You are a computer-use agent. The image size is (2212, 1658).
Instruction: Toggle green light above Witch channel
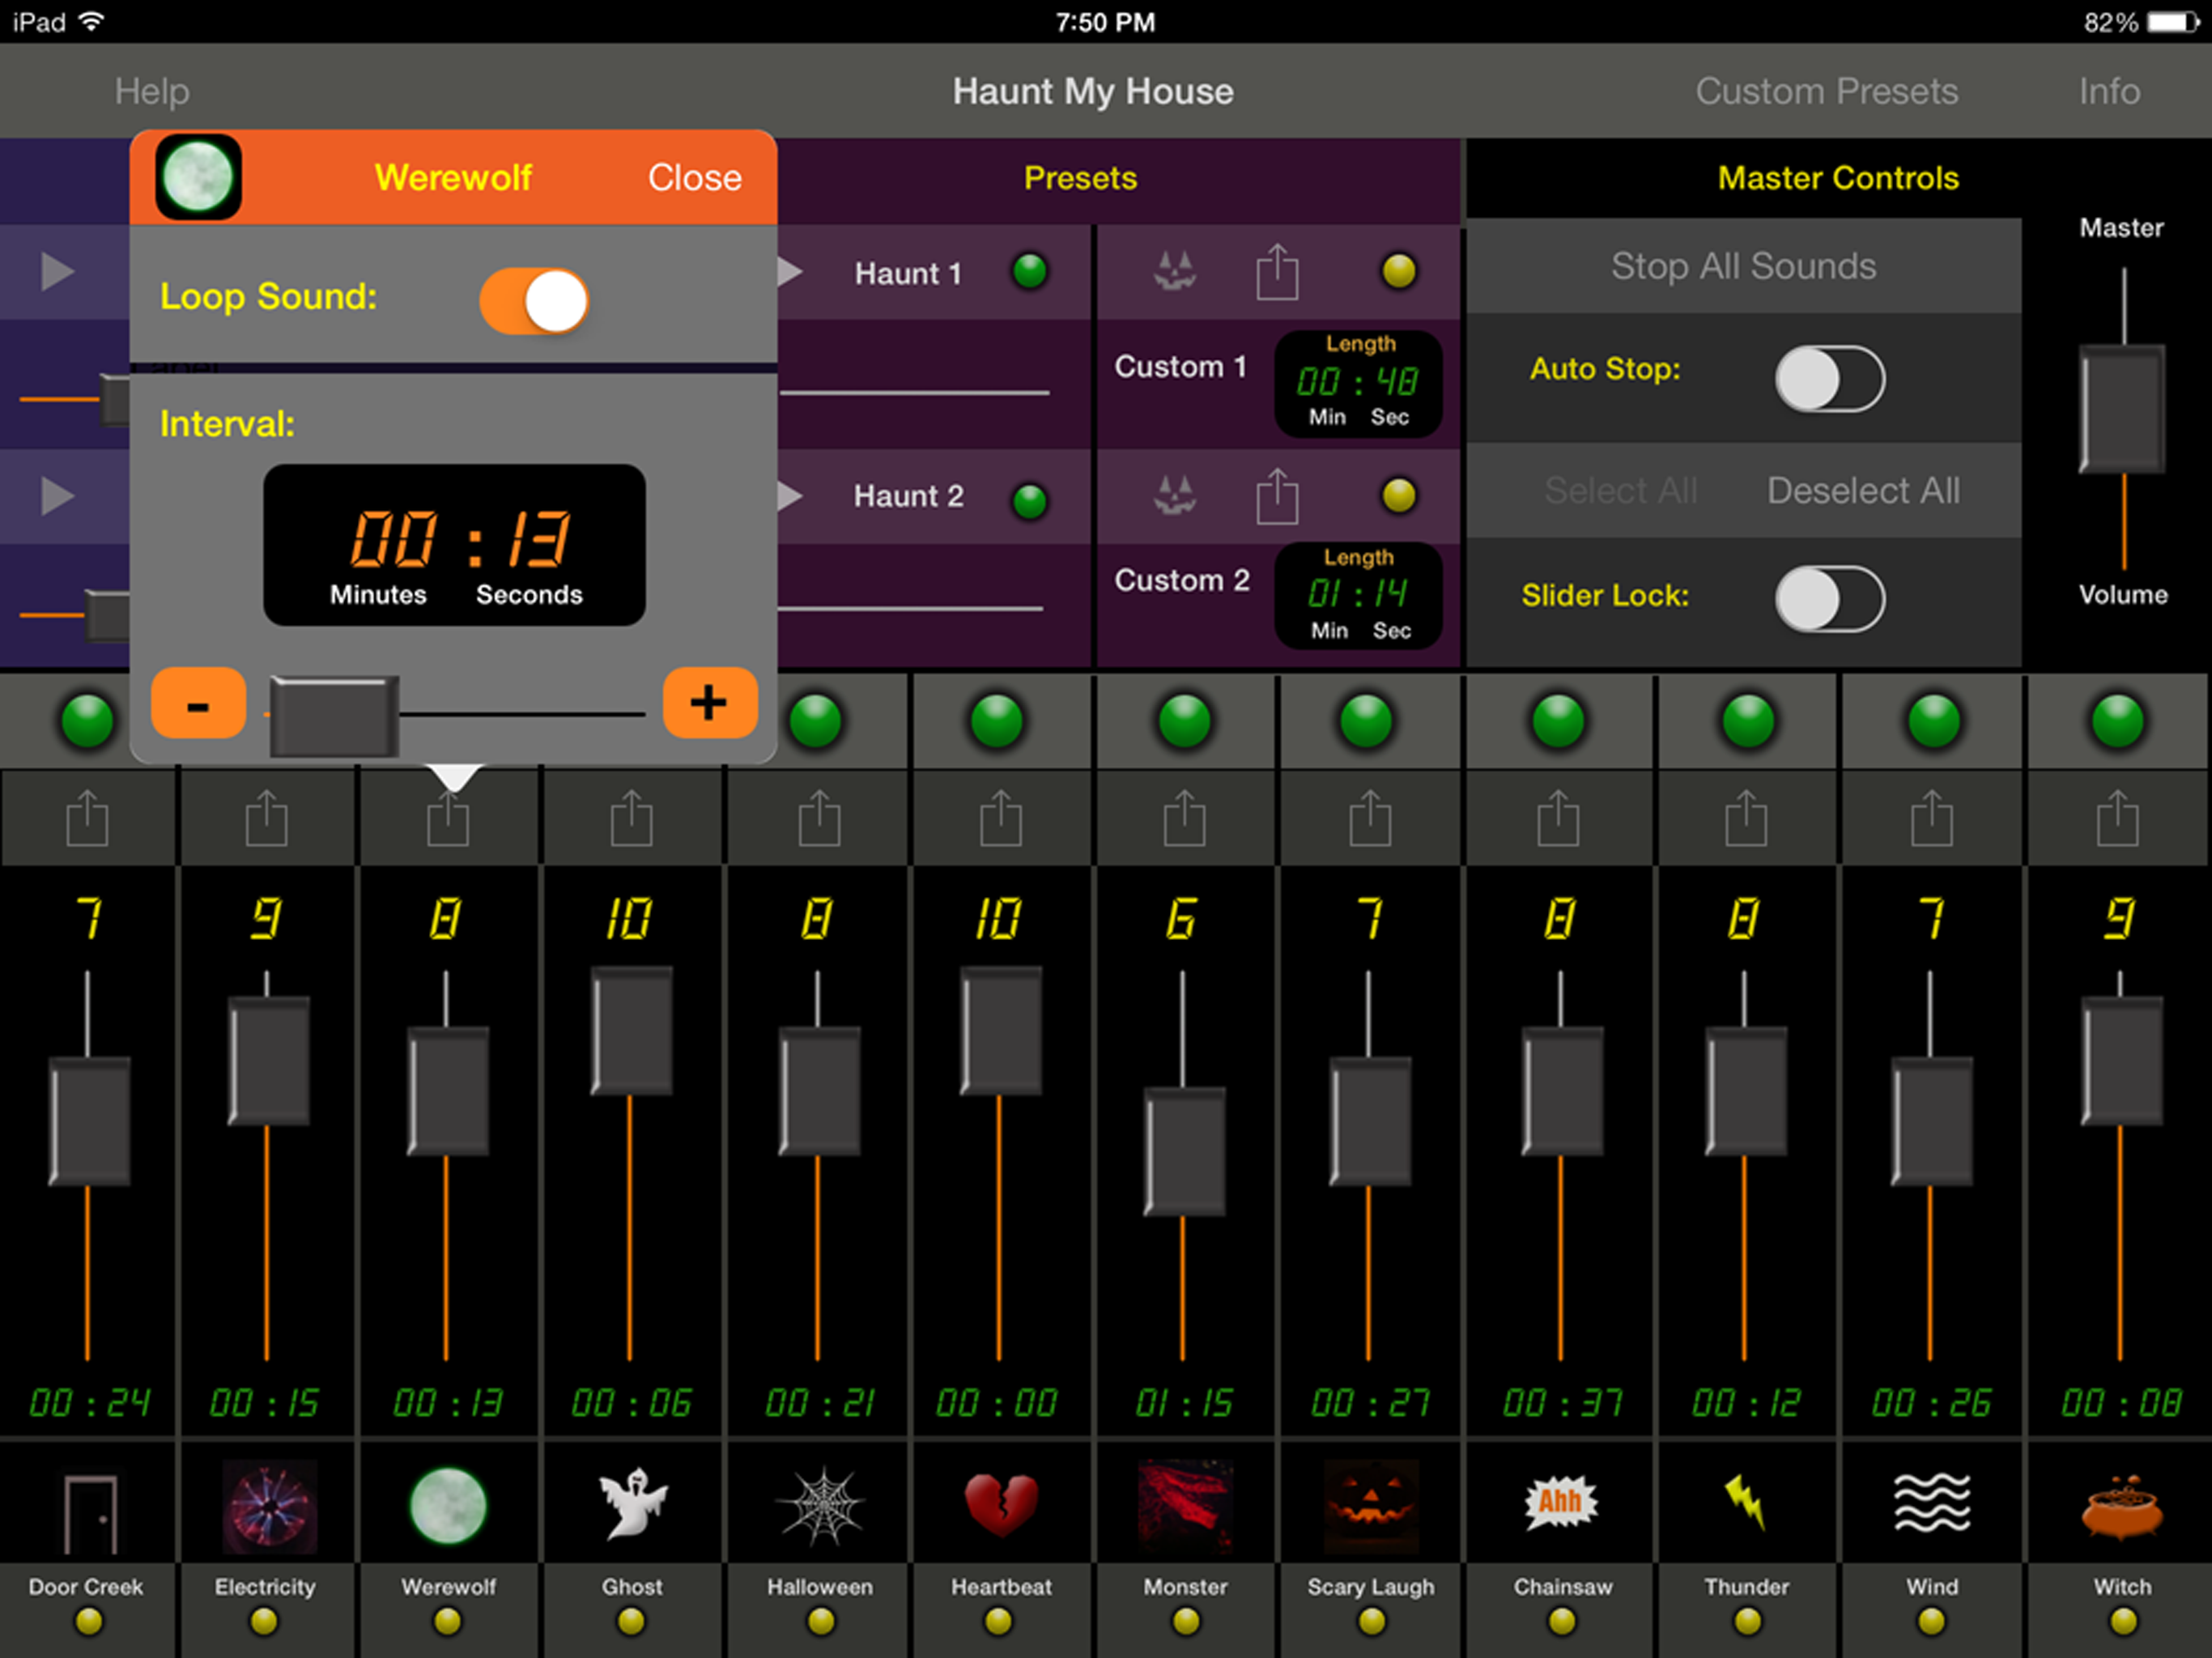pyautogui.click(x=2118, y=720)
